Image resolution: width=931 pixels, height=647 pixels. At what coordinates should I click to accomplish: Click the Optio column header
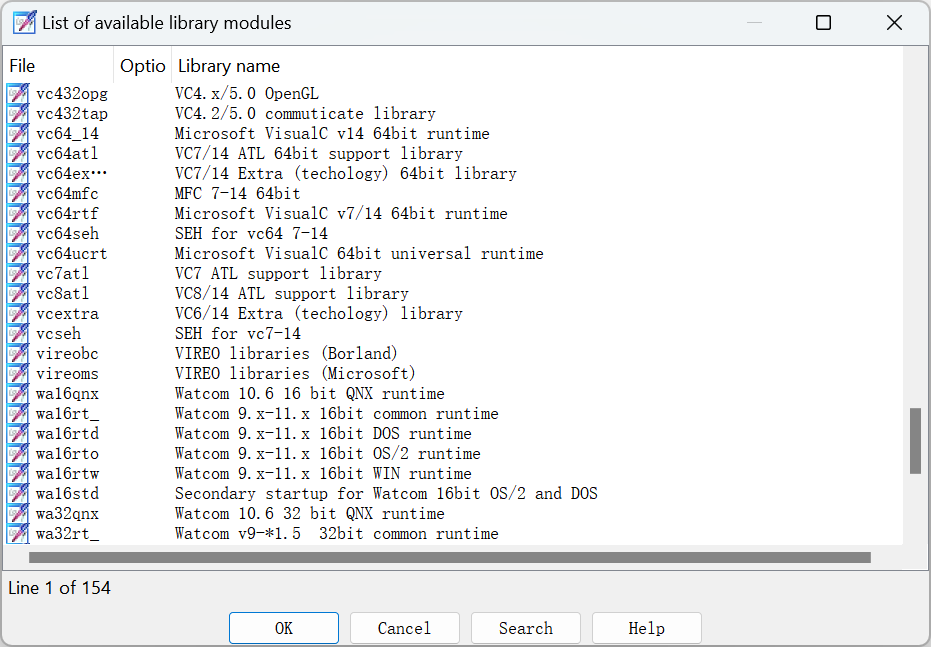click(x=142, y=65)
